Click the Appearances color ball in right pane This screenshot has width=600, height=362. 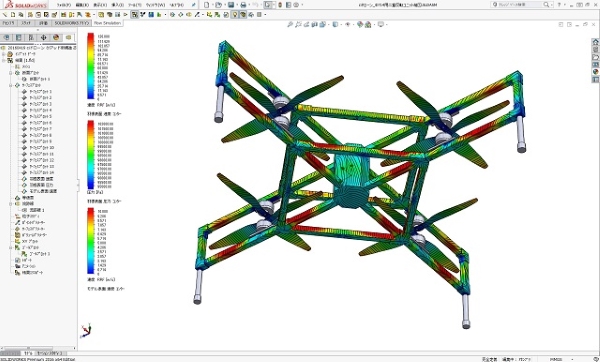coord(595,72)
